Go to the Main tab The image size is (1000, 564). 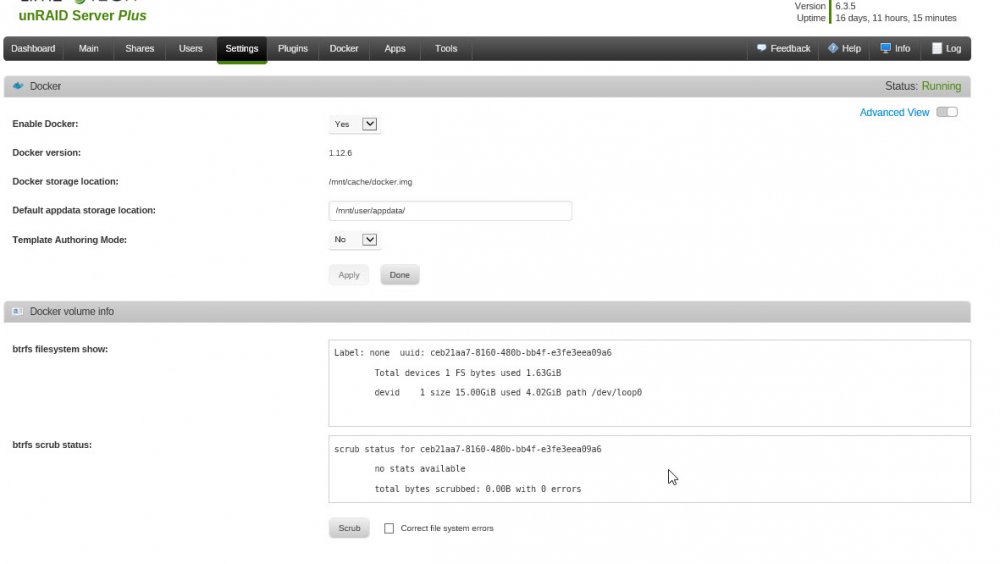point(89,48)
